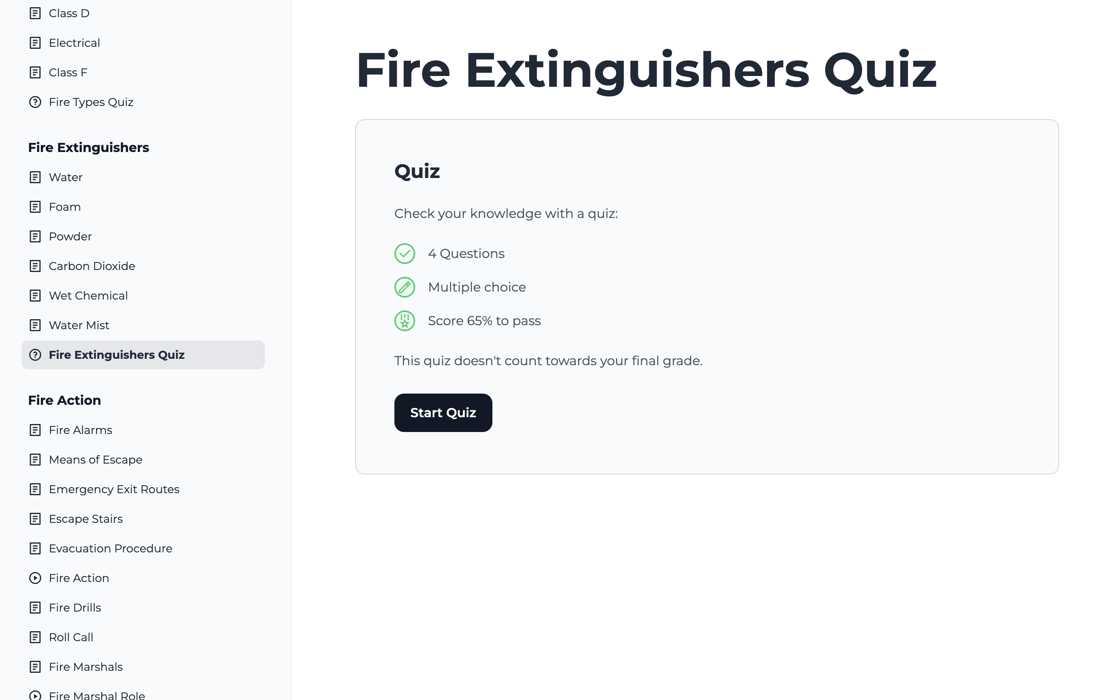Click the question mark icon on Fire Extinguishers Quiz

click(36, 354)
